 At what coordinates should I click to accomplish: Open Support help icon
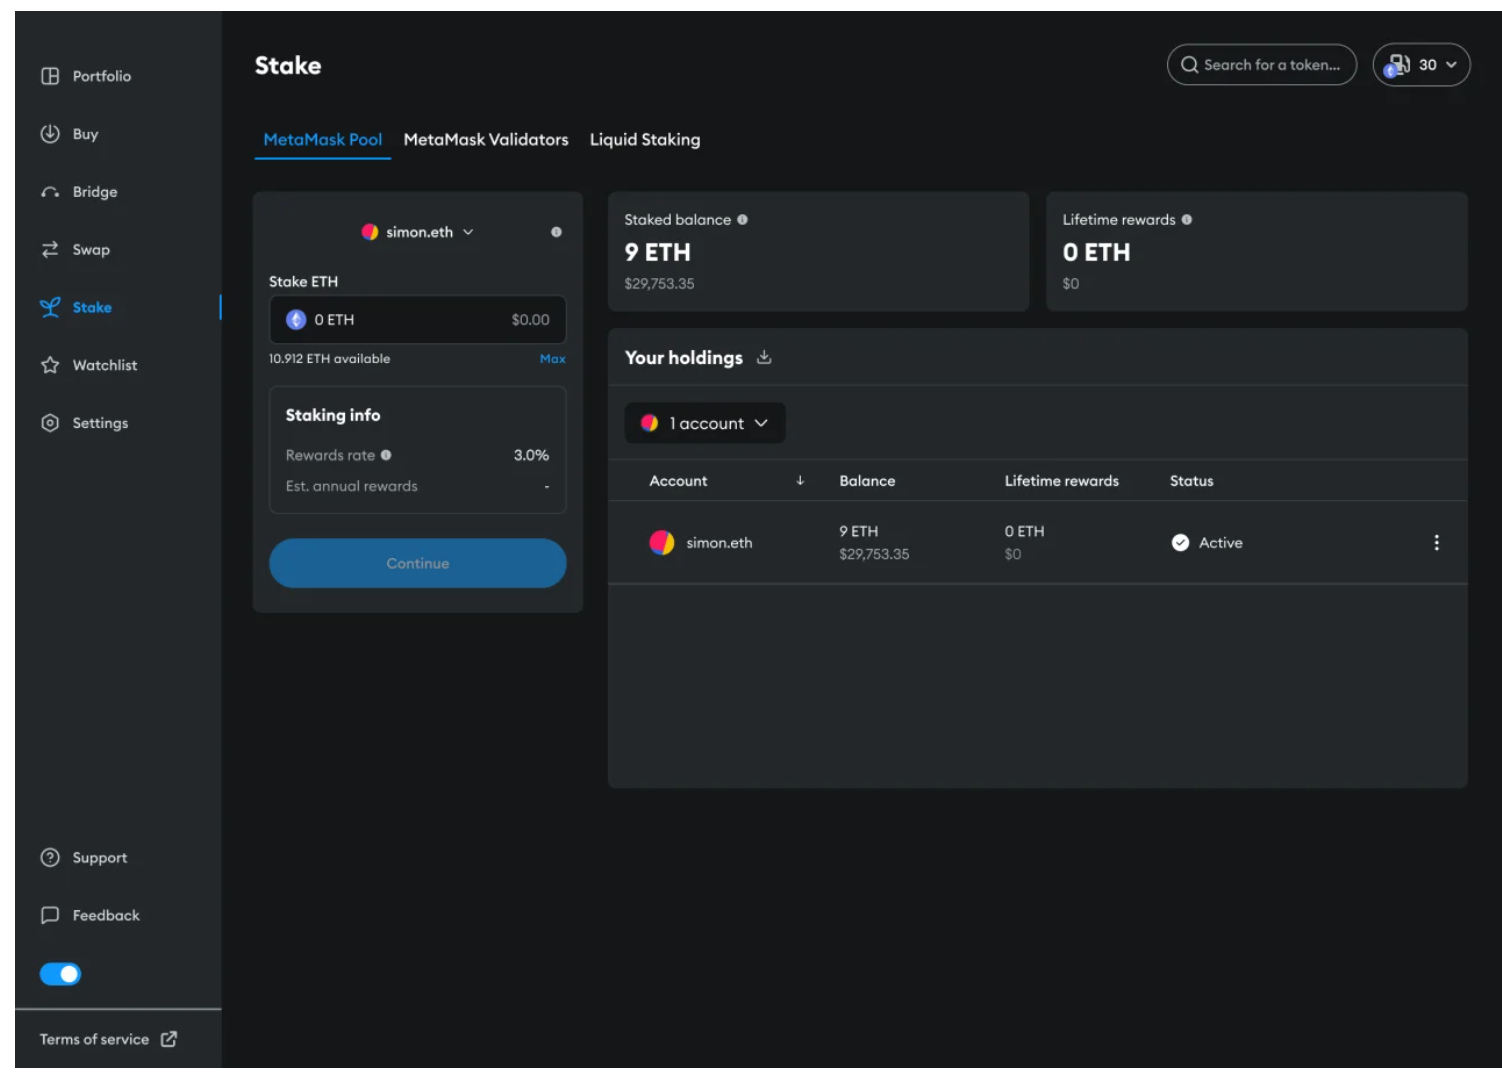click(50, 858)
